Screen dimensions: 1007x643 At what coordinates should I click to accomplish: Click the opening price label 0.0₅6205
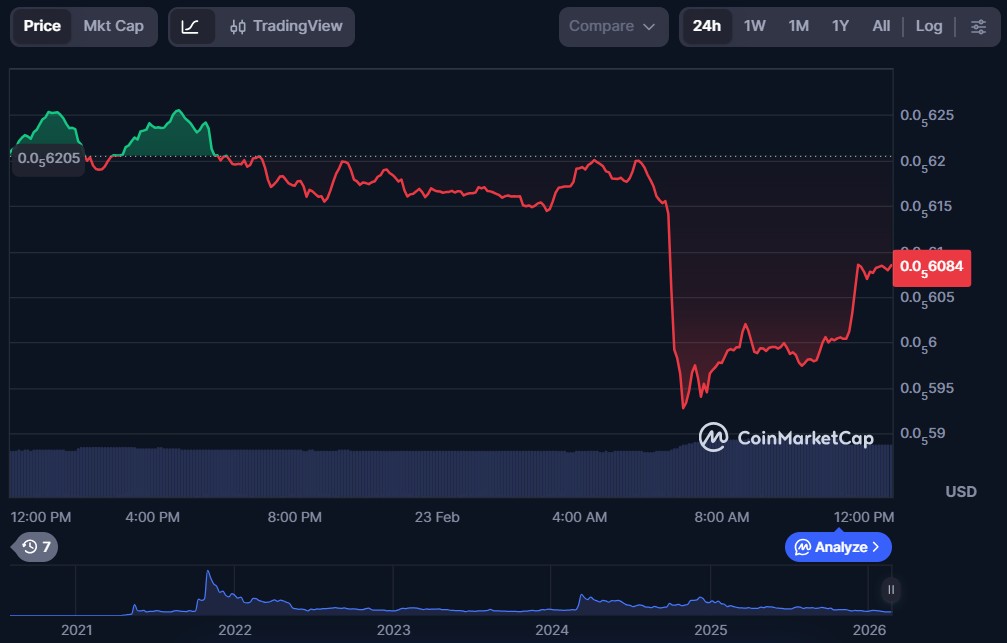[48, 158]
